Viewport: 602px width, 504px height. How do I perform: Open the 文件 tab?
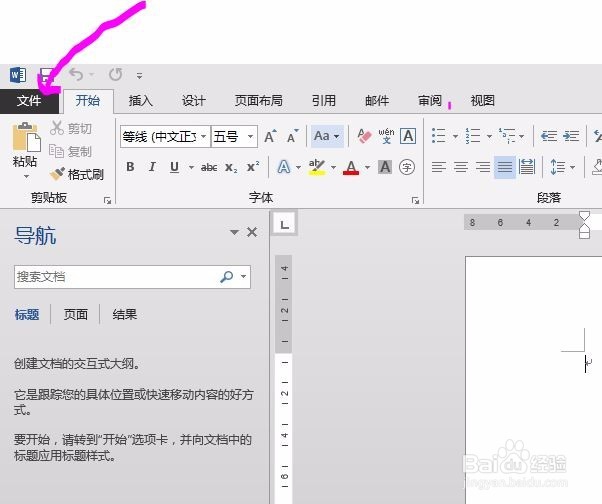29,101
